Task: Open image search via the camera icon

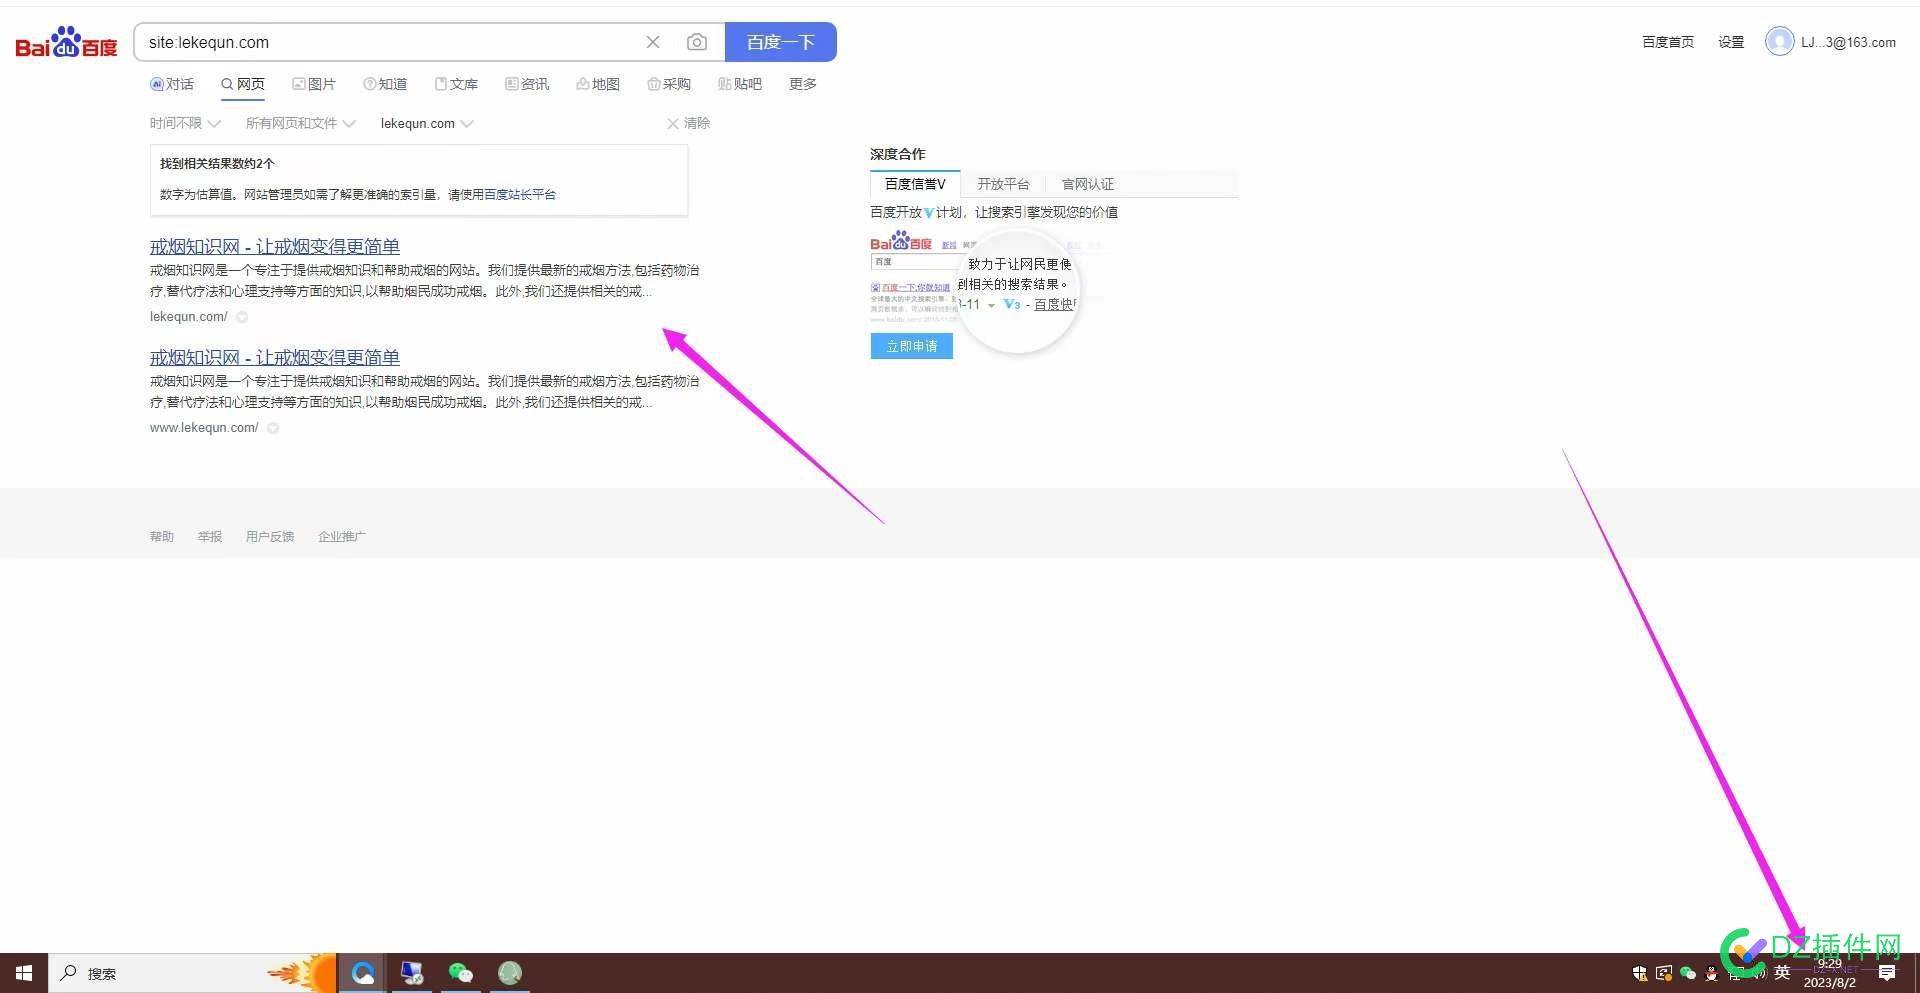Action: tap(697, 42)
